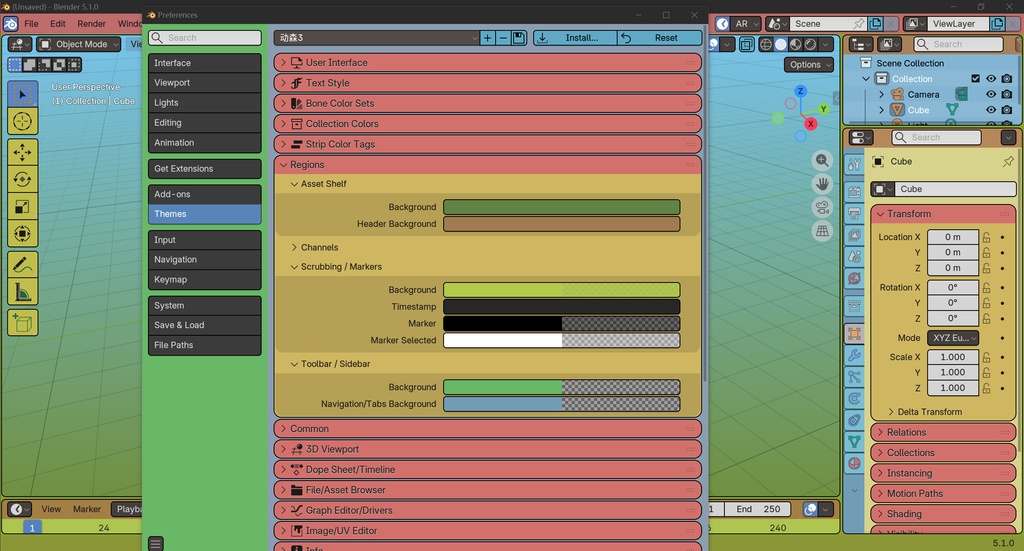Viewport: 1024px width, 551px height.
Task: Click the pan hand viewport gizmo
Action: pyautogui.click(x=822, y=184)
